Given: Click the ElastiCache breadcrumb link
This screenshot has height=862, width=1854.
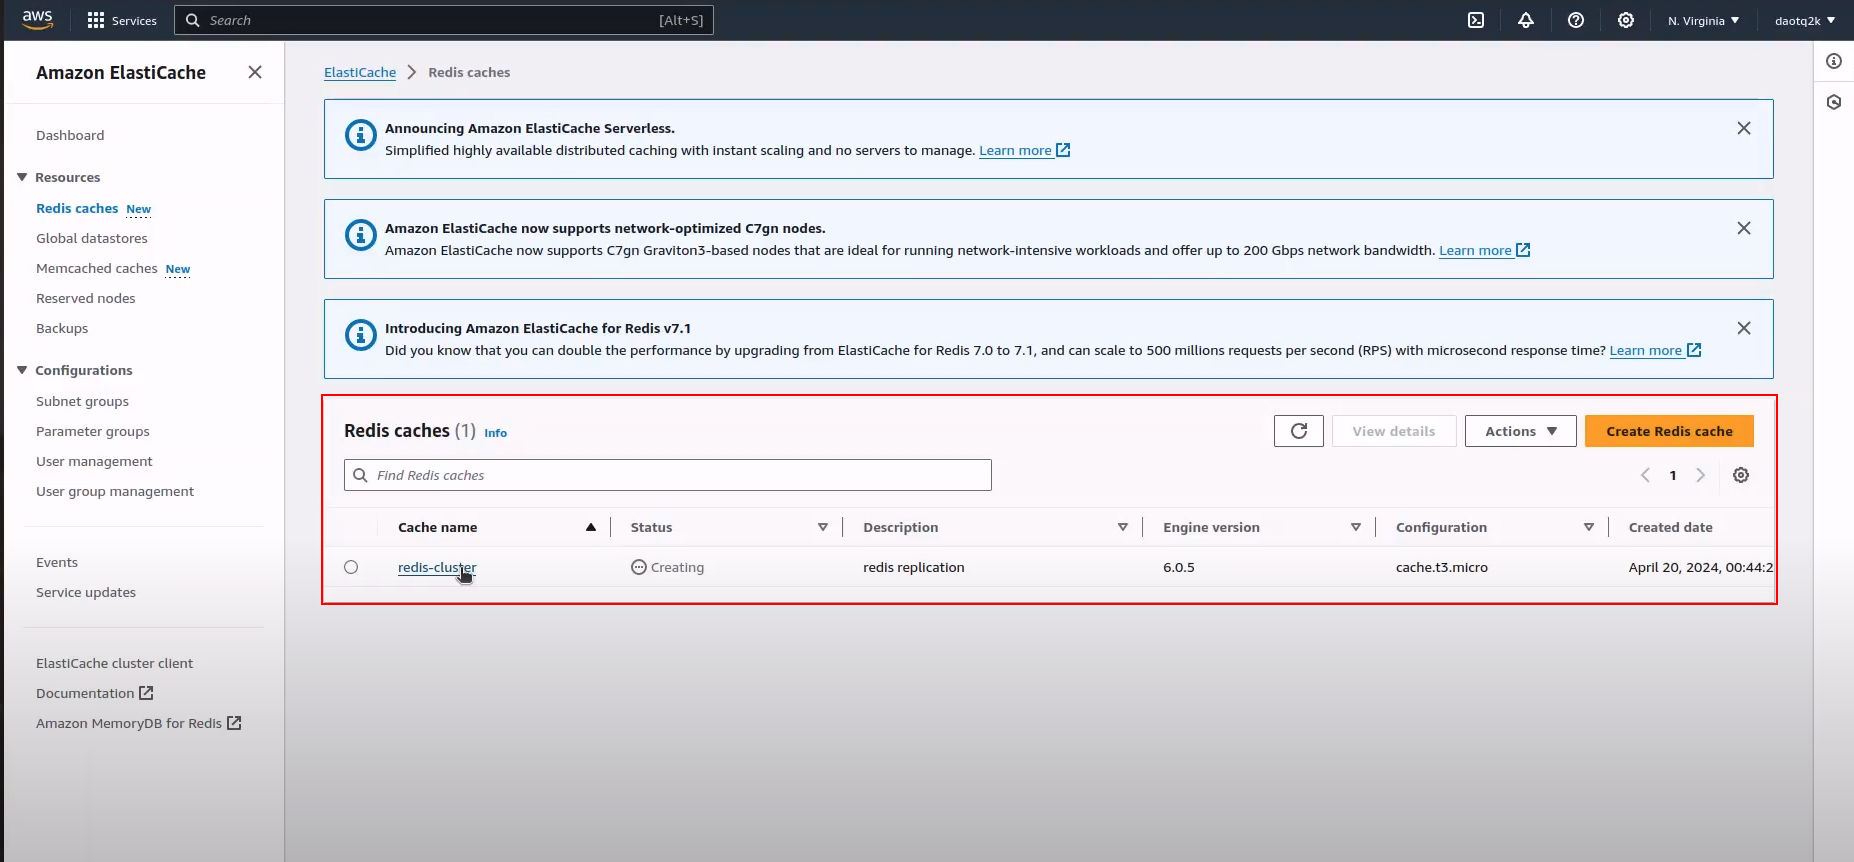Looking at the screenshot, I should tap(360, 72).
